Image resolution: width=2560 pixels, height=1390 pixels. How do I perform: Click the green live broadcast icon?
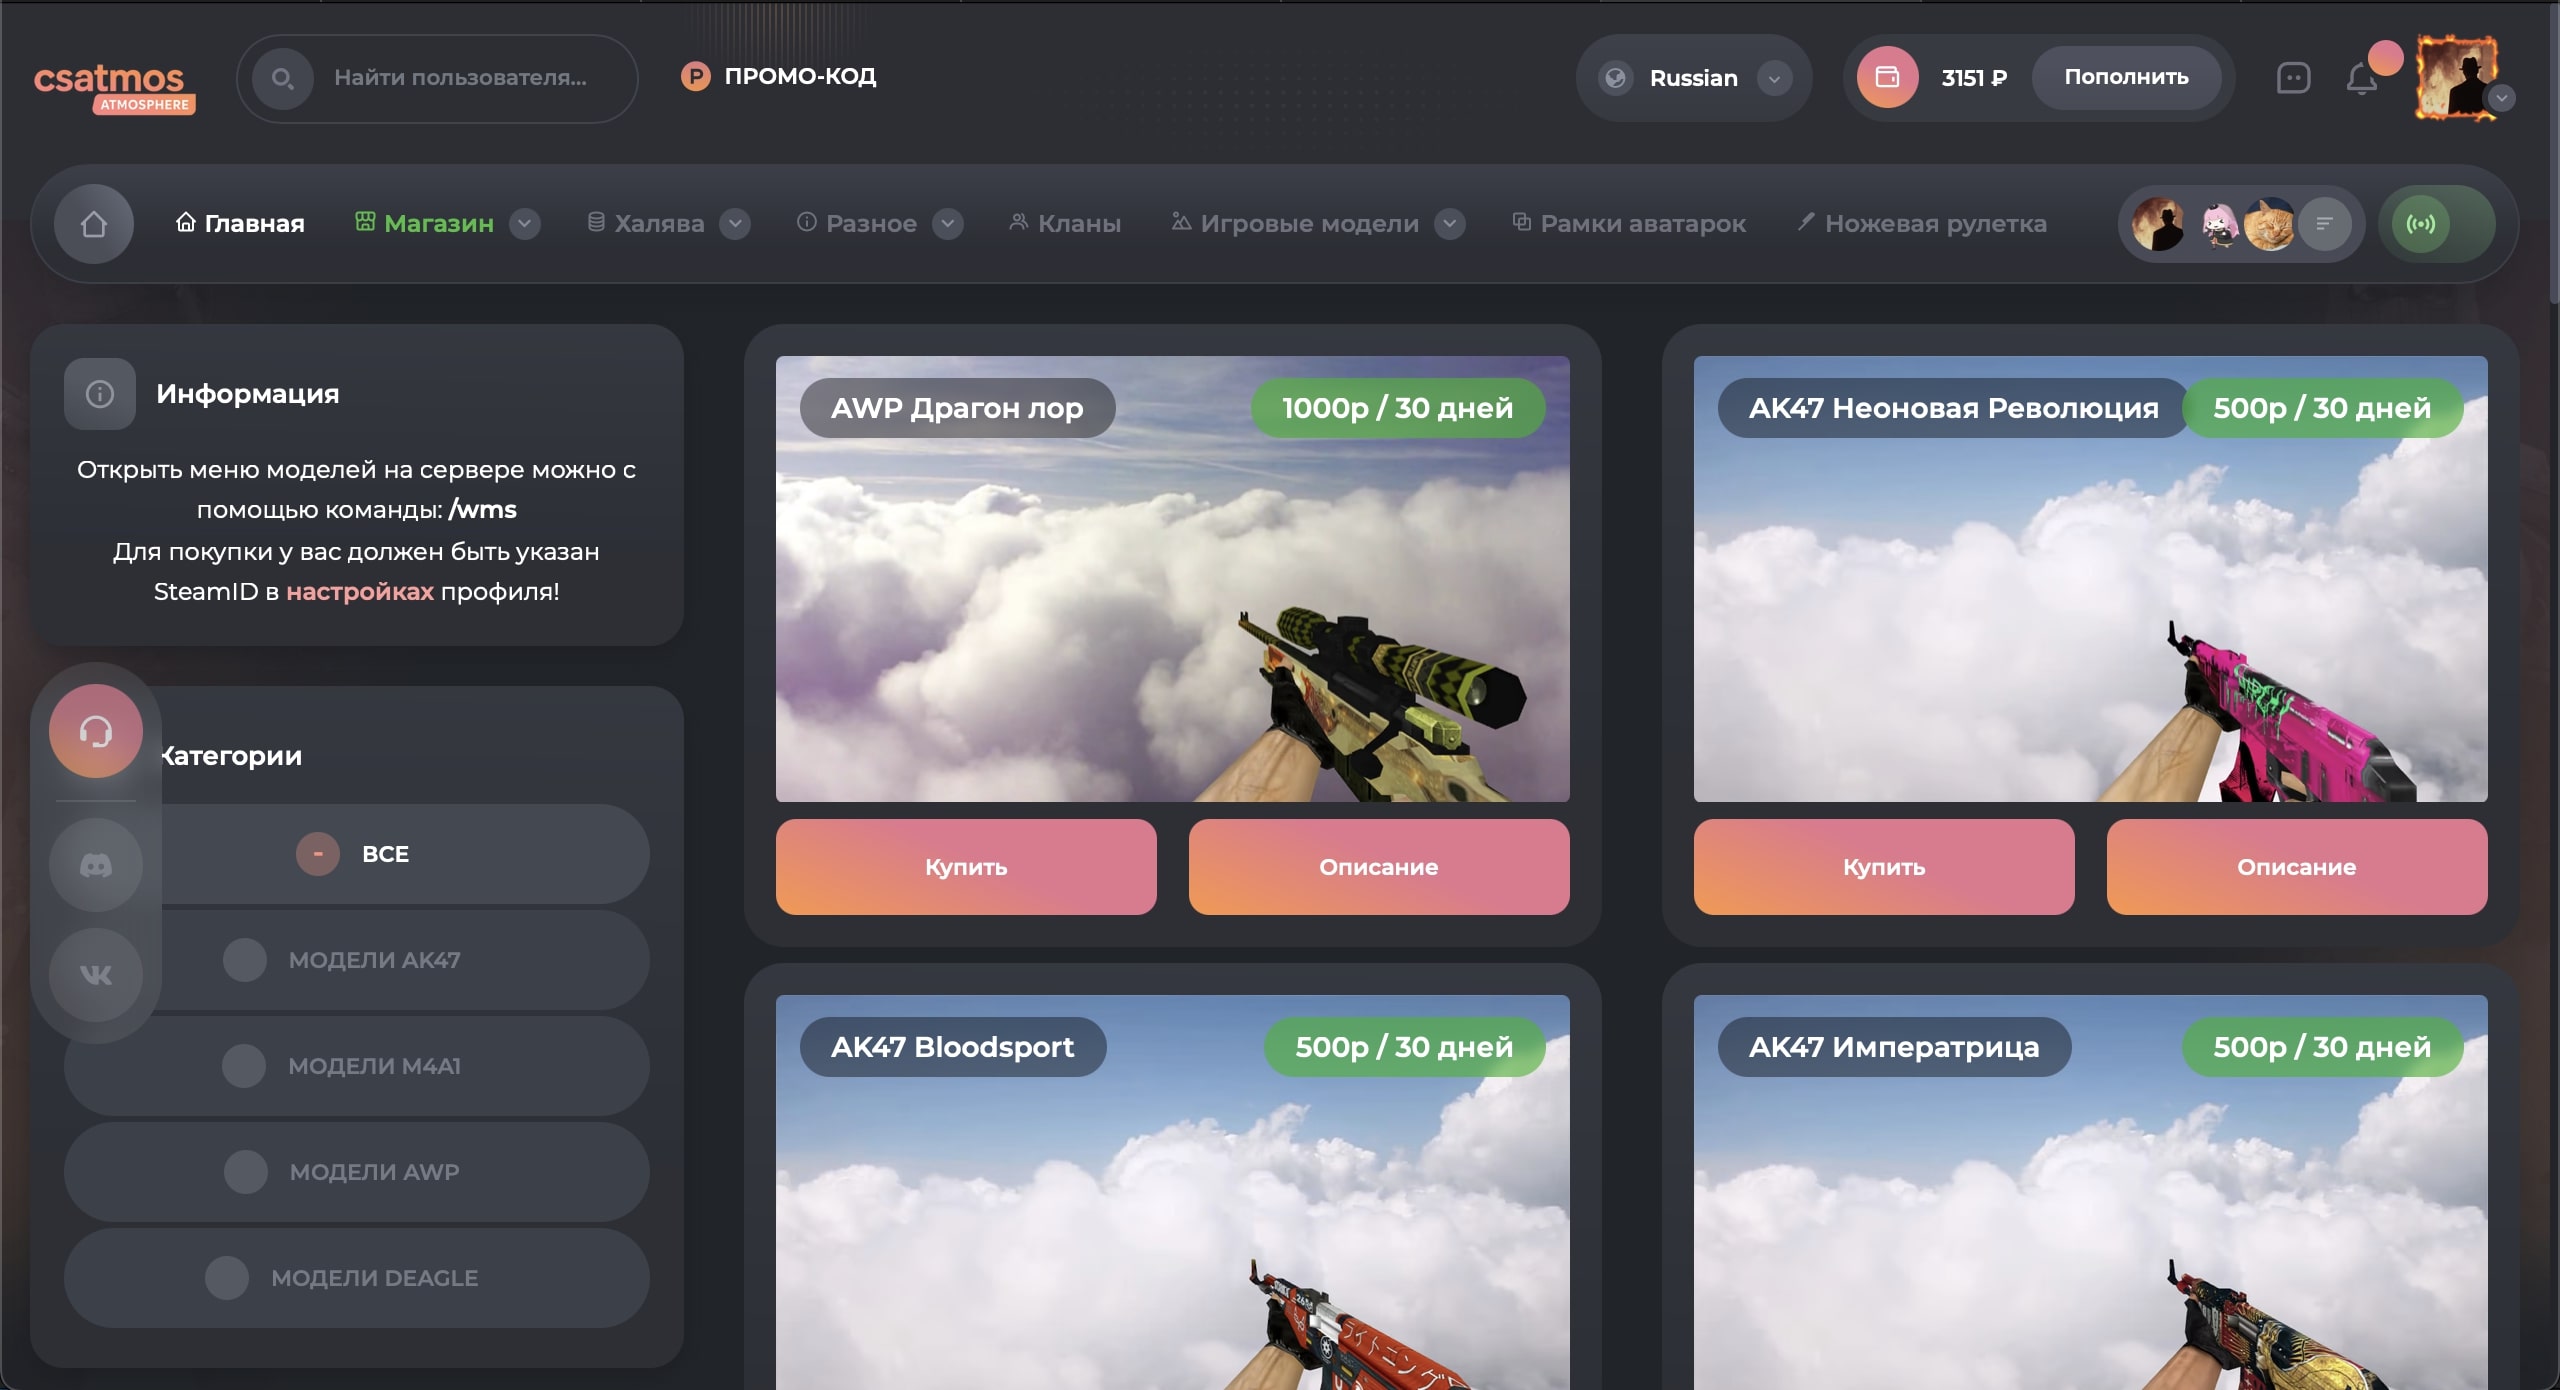(x=2421, y=224)
